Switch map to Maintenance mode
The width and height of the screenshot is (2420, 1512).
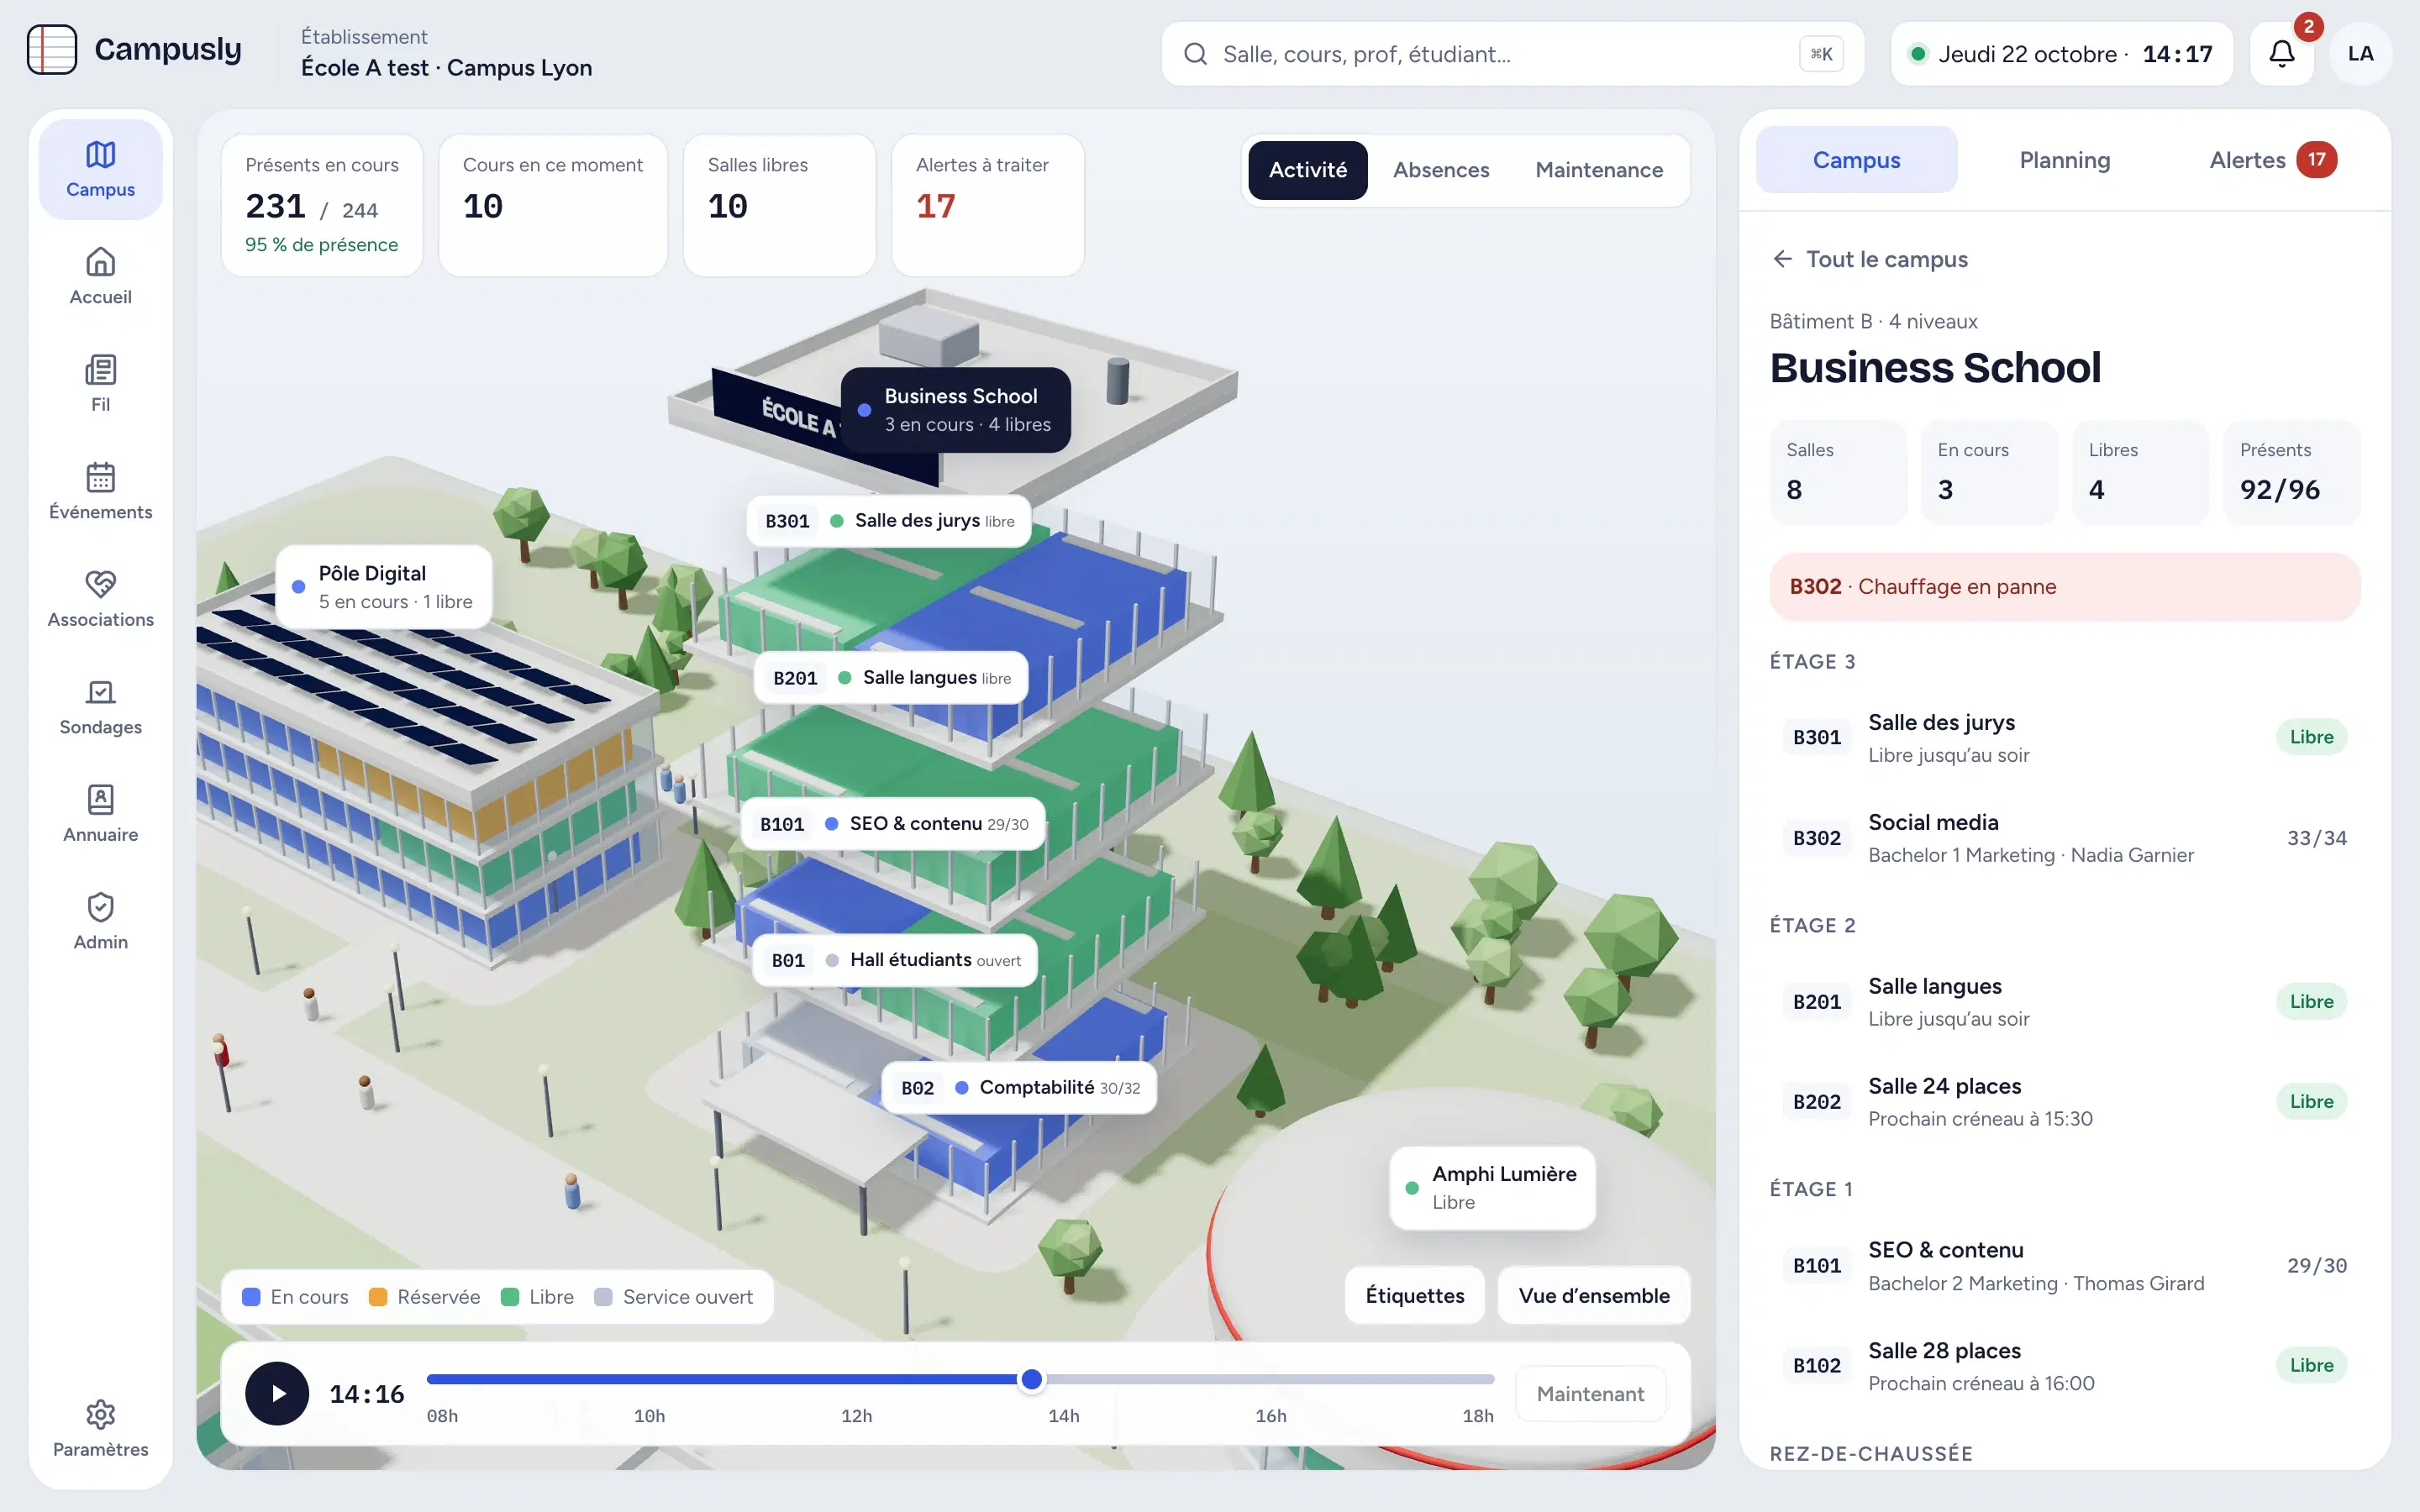[1599, 170]
